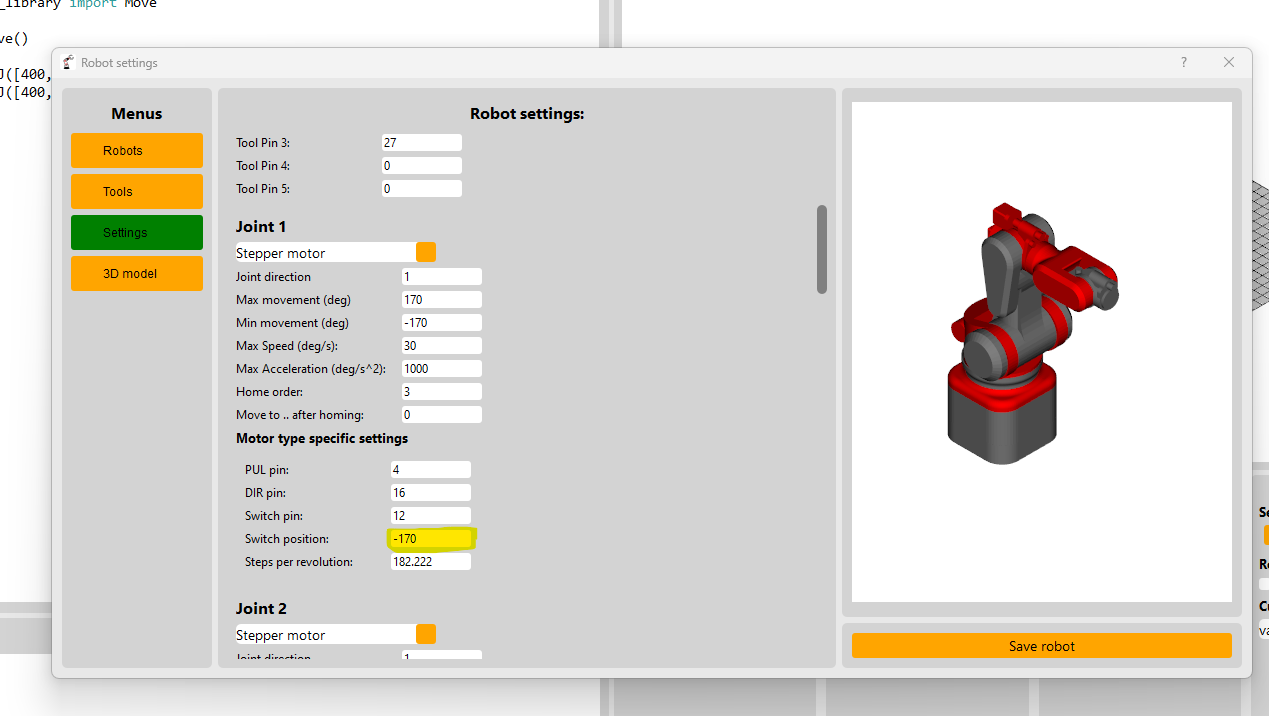This screenshot has height=716, width=1269.
Task: Click the robot icon in the title bar
Action: (68, 61)
